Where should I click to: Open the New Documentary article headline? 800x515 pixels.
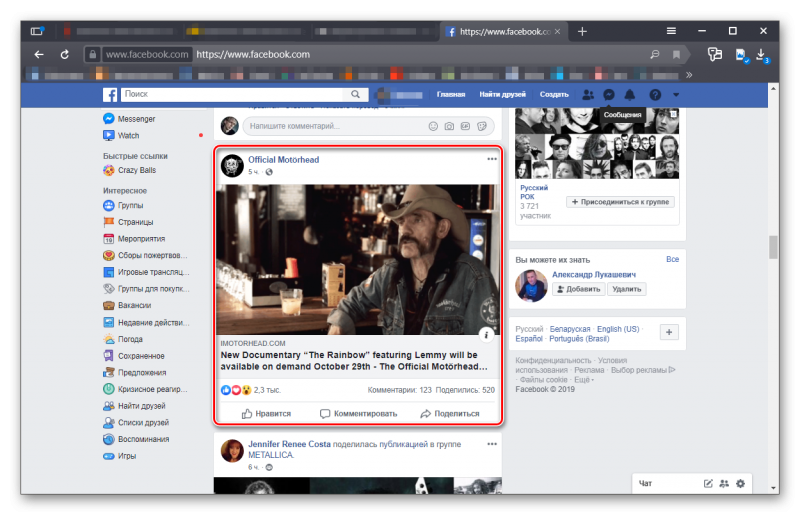[355, 361]
